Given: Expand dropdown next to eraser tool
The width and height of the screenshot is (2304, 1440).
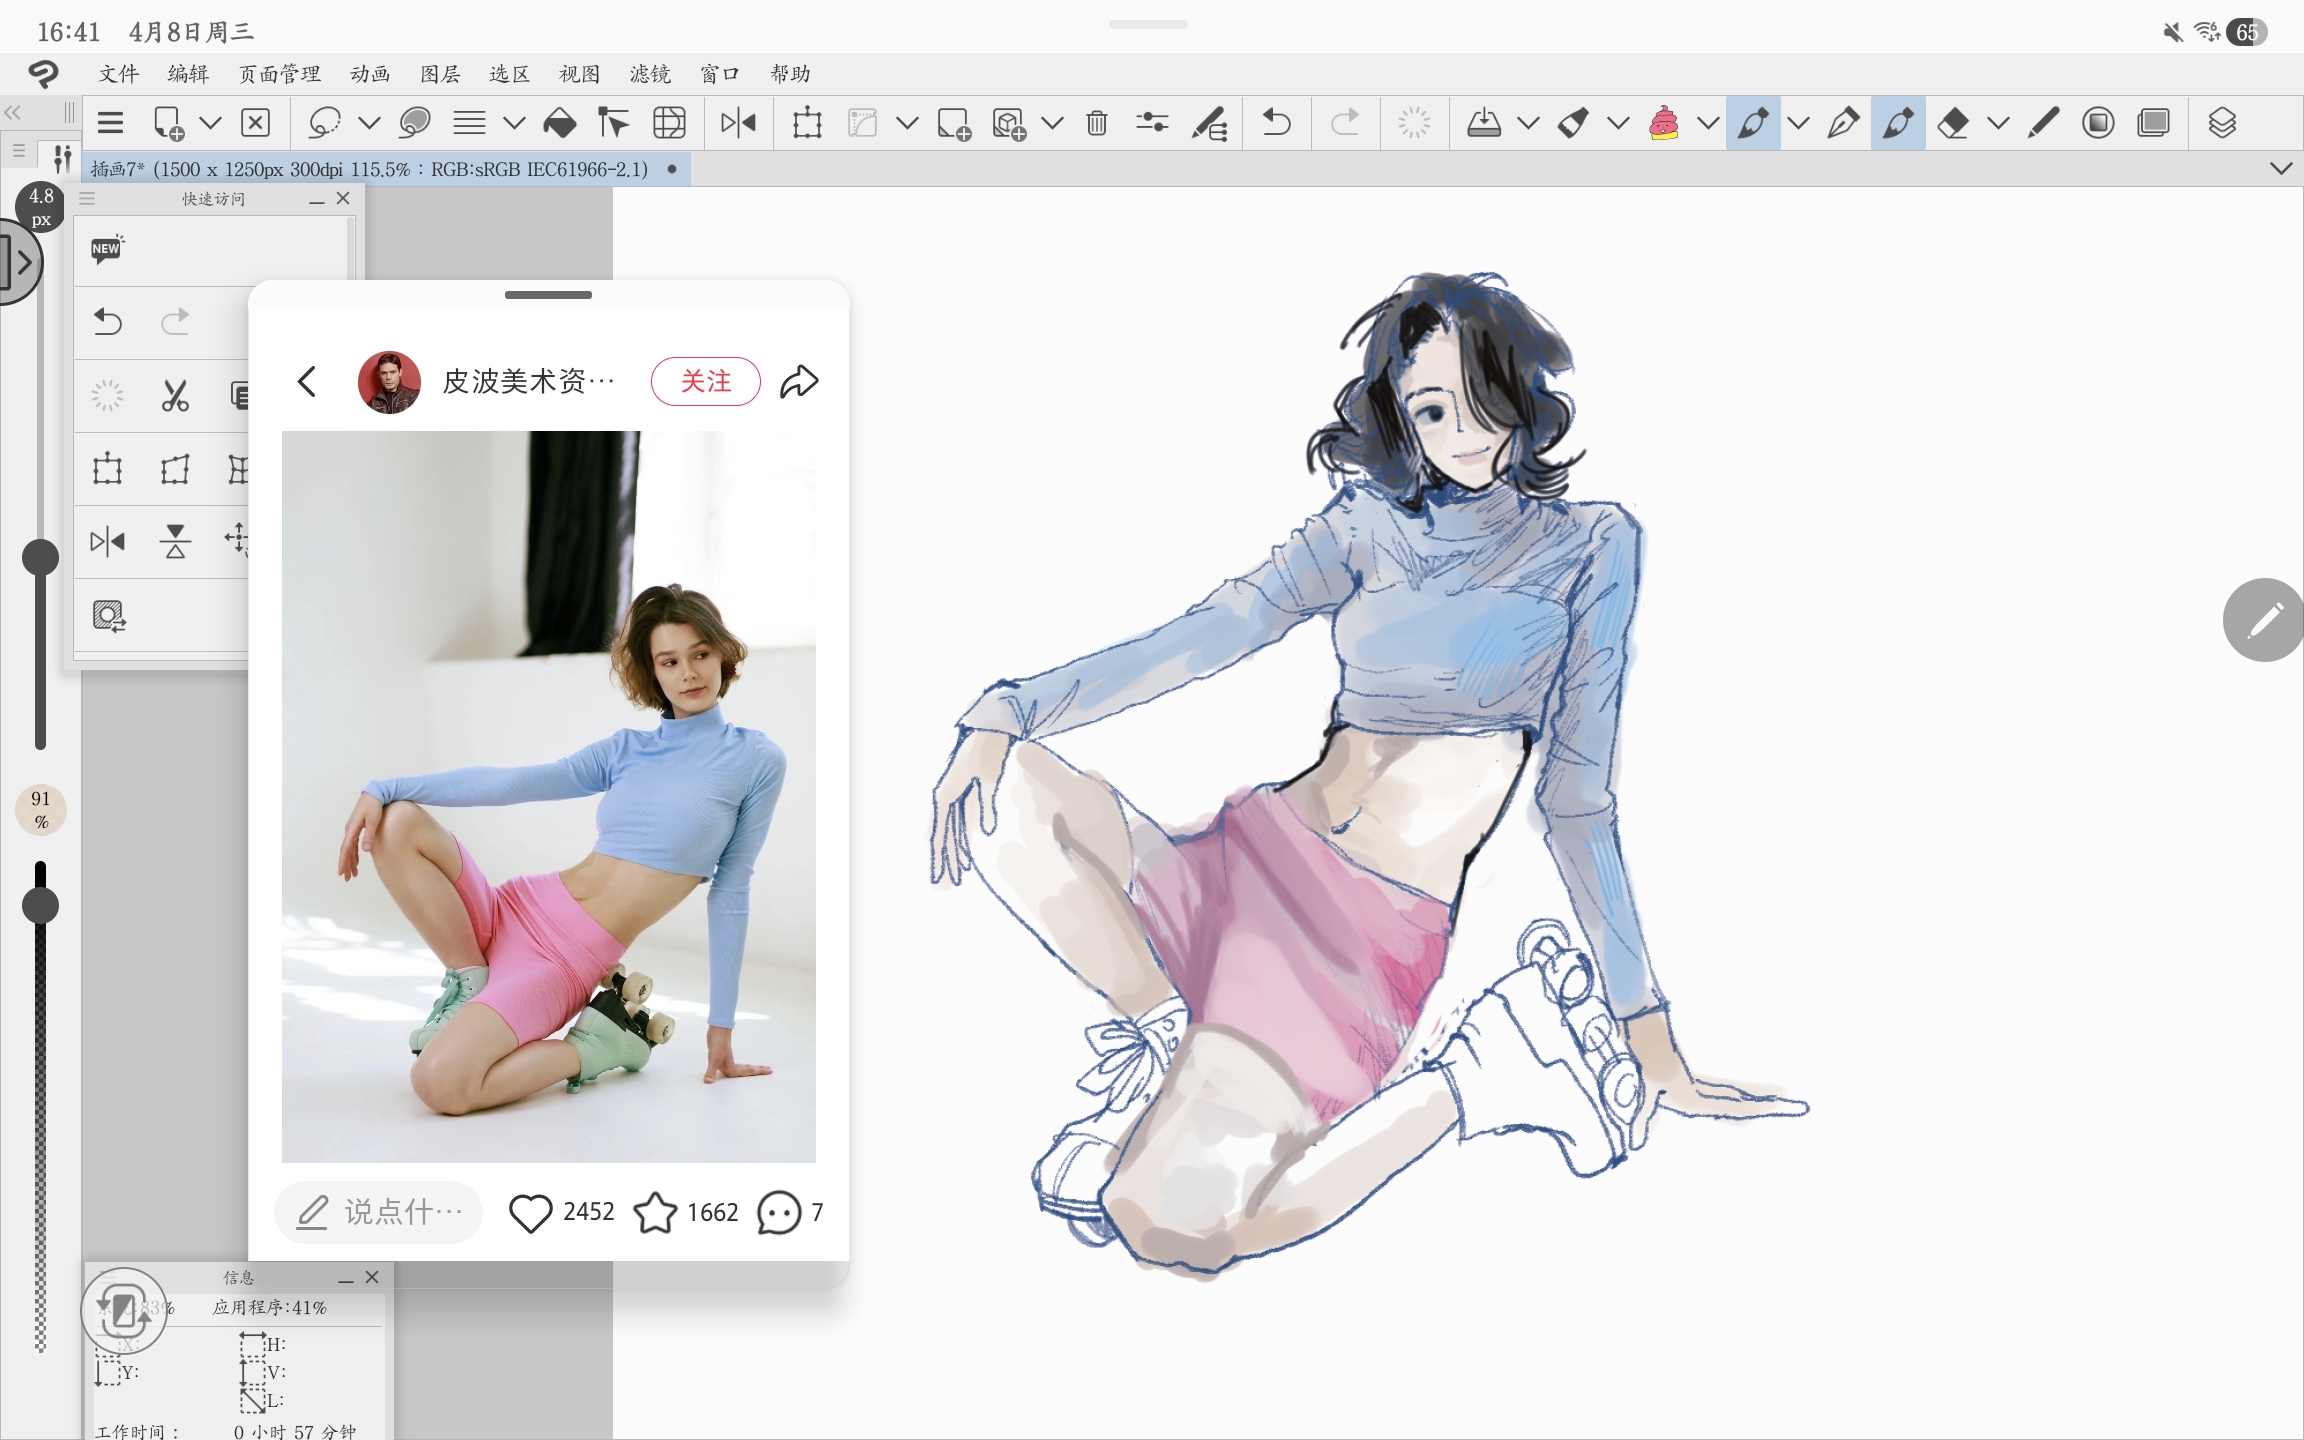Looking at the screenshot, I should [1998, 123].
